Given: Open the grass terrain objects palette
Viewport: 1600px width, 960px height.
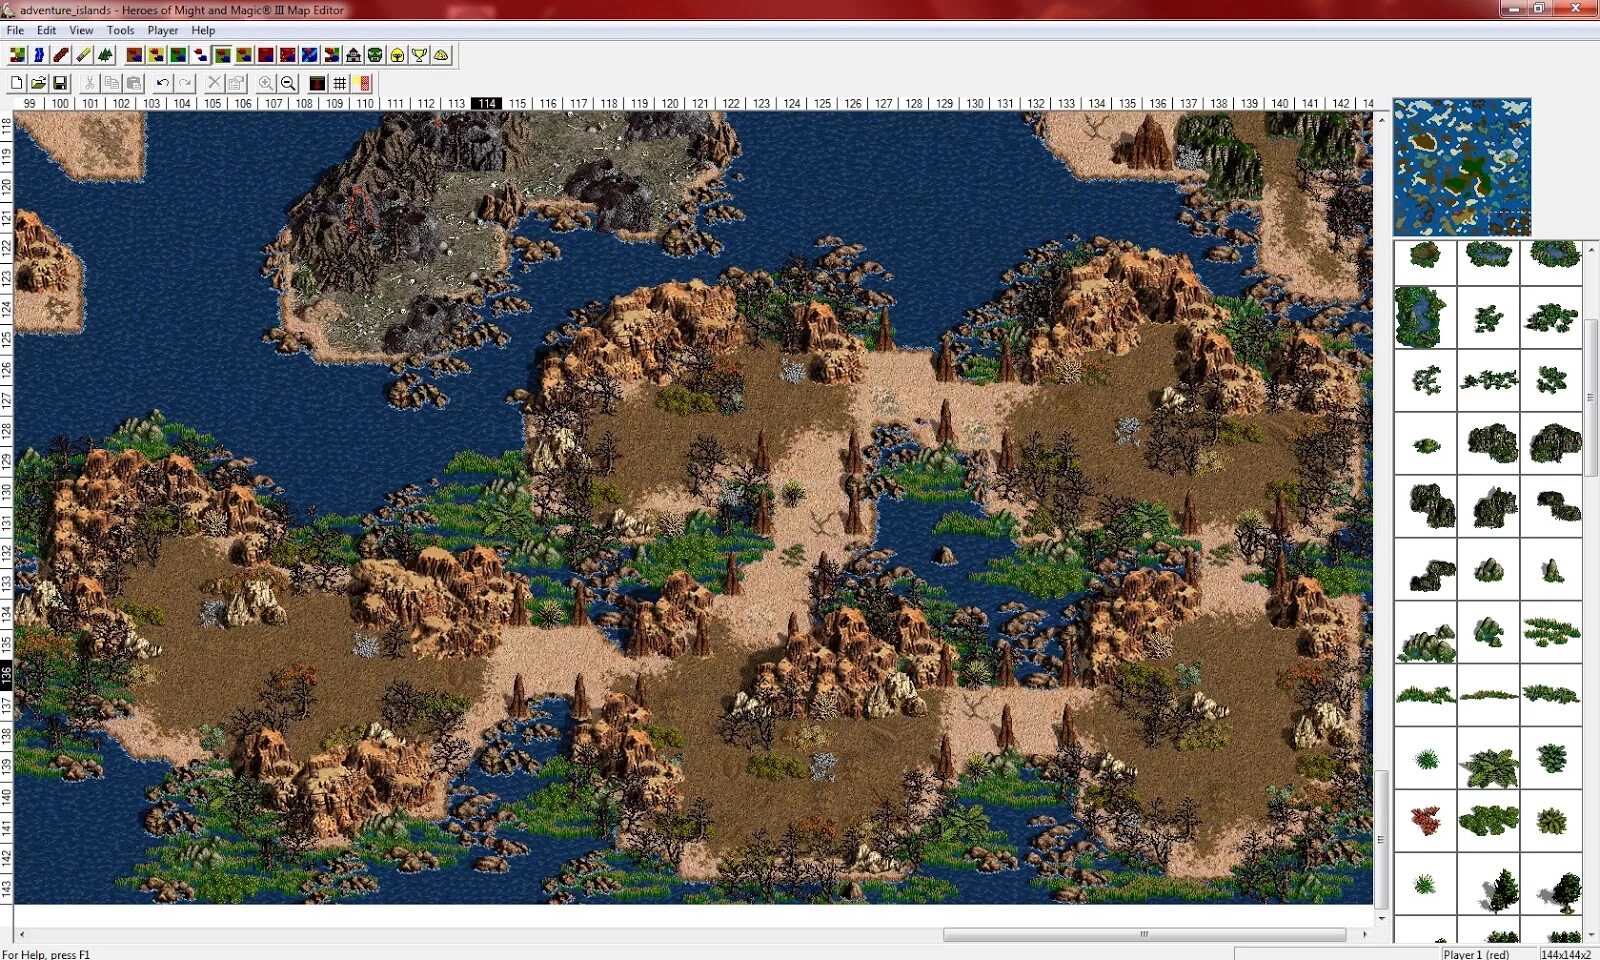Looking at the screenshot, I should coord(178,55).
